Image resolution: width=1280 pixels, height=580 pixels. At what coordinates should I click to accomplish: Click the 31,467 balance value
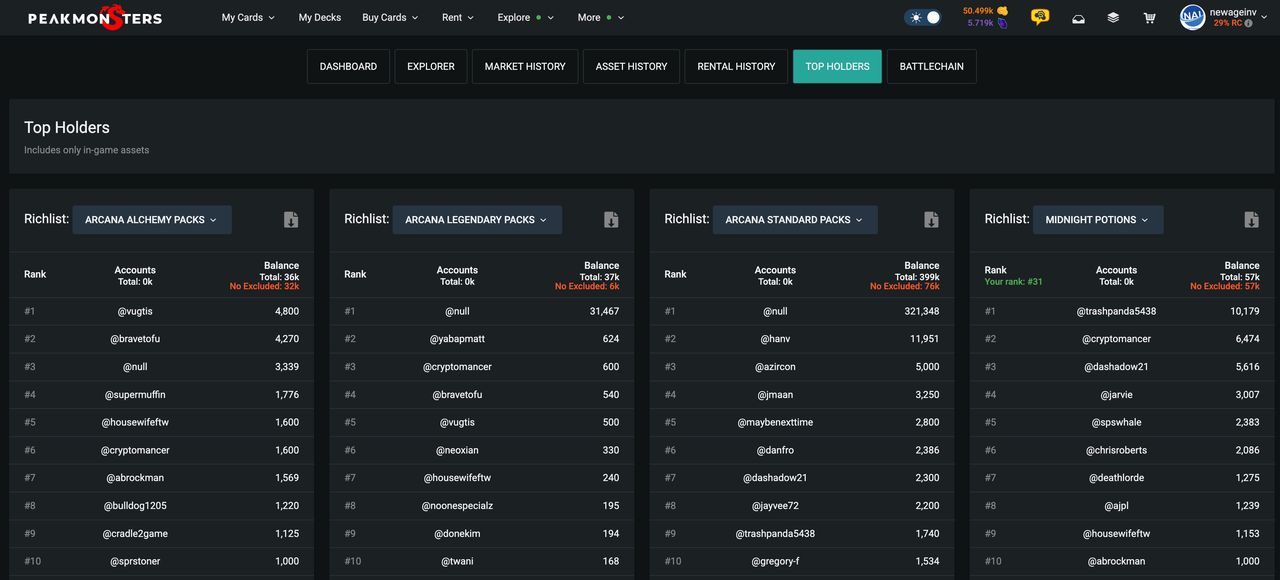point(602,311)
